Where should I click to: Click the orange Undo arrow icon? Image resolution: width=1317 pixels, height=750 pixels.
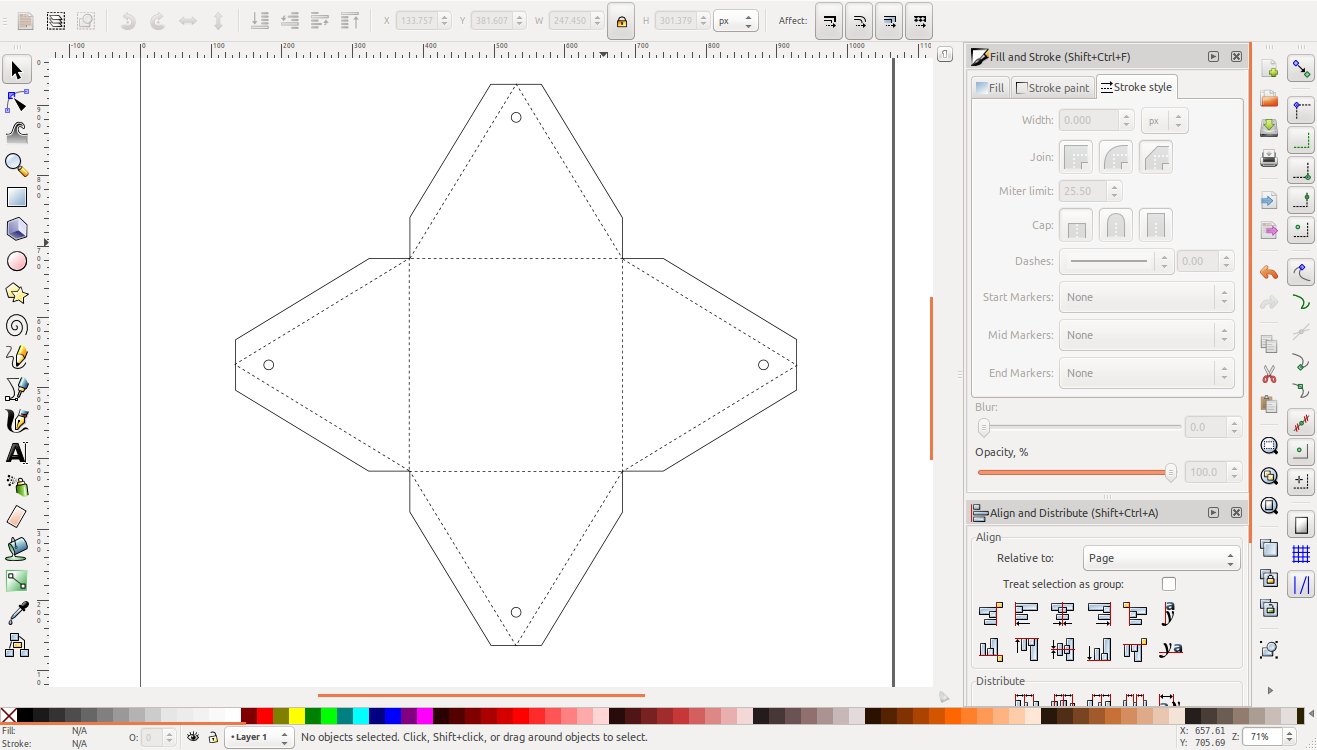[x=1269, y=272]
